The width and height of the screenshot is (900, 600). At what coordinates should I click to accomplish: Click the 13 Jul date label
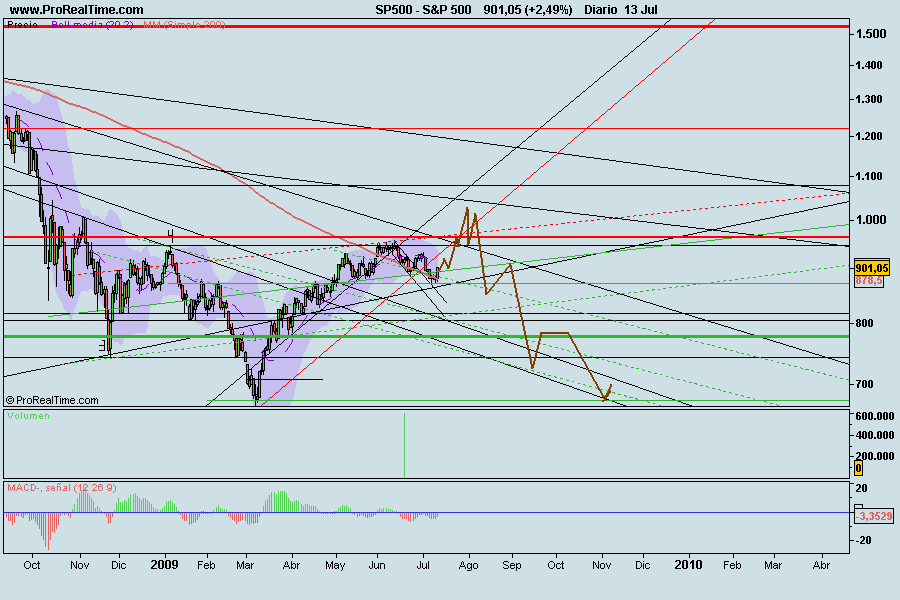[642, 9]
